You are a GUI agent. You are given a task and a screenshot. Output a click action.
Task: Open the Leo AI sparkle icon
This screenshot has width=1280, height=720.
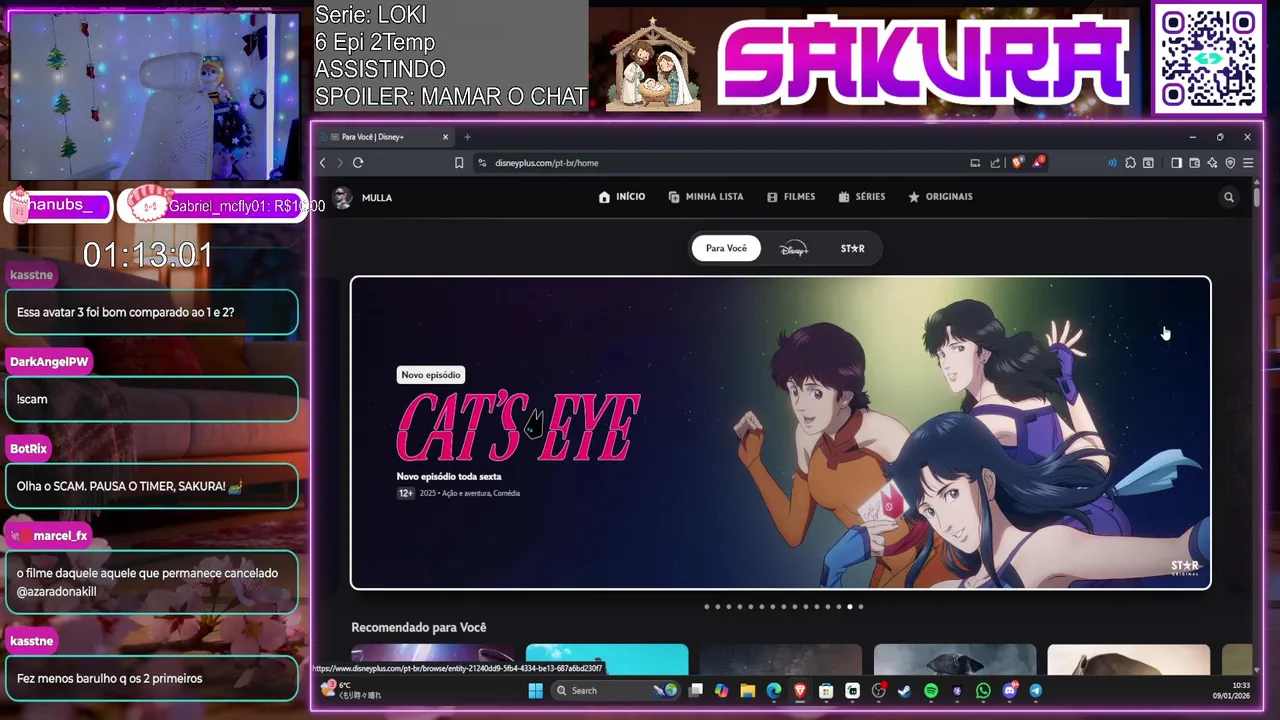pyautogui.click(x=1212, y=163)
